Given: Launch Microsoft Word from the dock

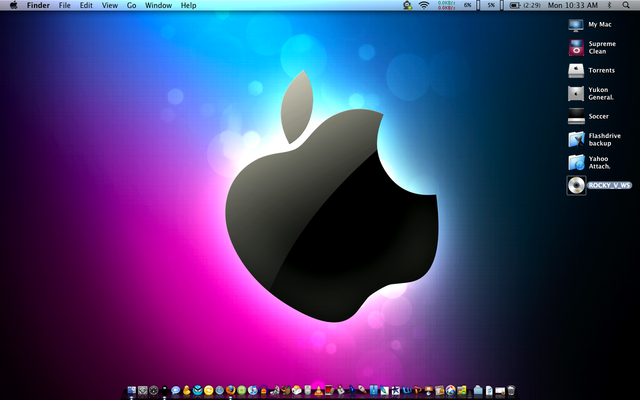Looking at the screenshot, I should [407, 391].
